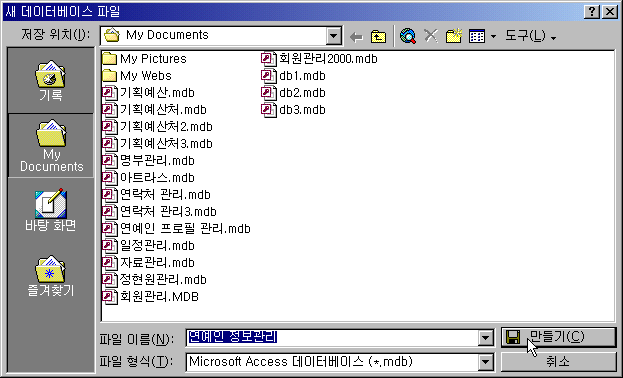The height and width of the screenshot is (378, 623).
Task: Click the Access icon of 명부관리.mdb
Action: (x=110, y=161)
